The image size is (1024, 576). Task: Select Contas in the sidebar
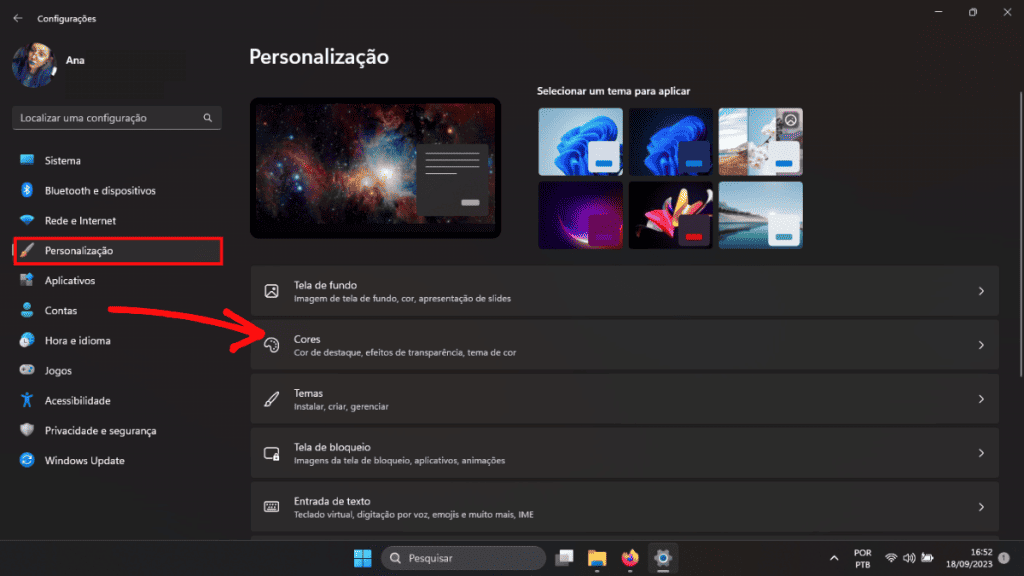click(x=118, y=310)
